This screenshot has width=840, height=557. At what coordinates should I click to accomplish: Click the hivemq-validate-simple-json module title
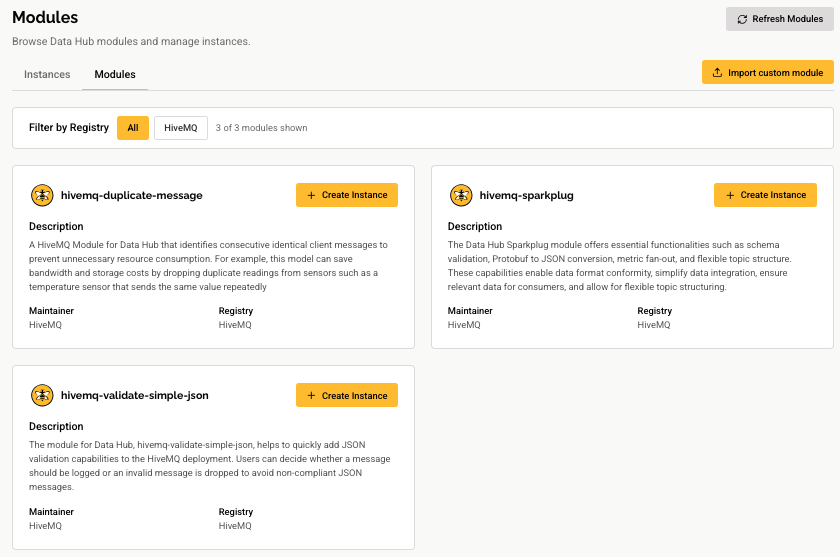(x=134, y=395)
